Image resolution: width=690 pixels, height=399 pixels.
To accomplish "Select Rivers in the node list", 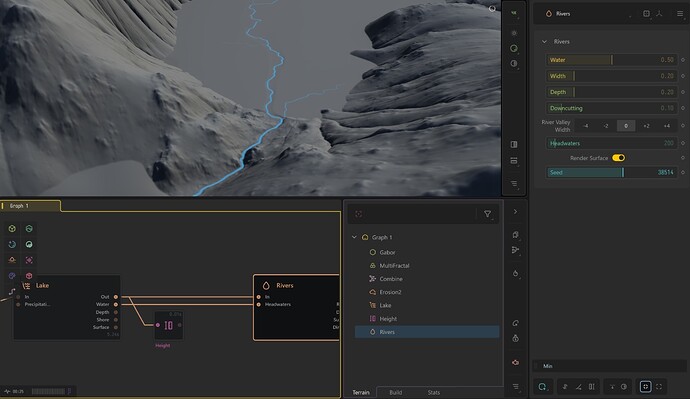I will (x=427, y=332).
